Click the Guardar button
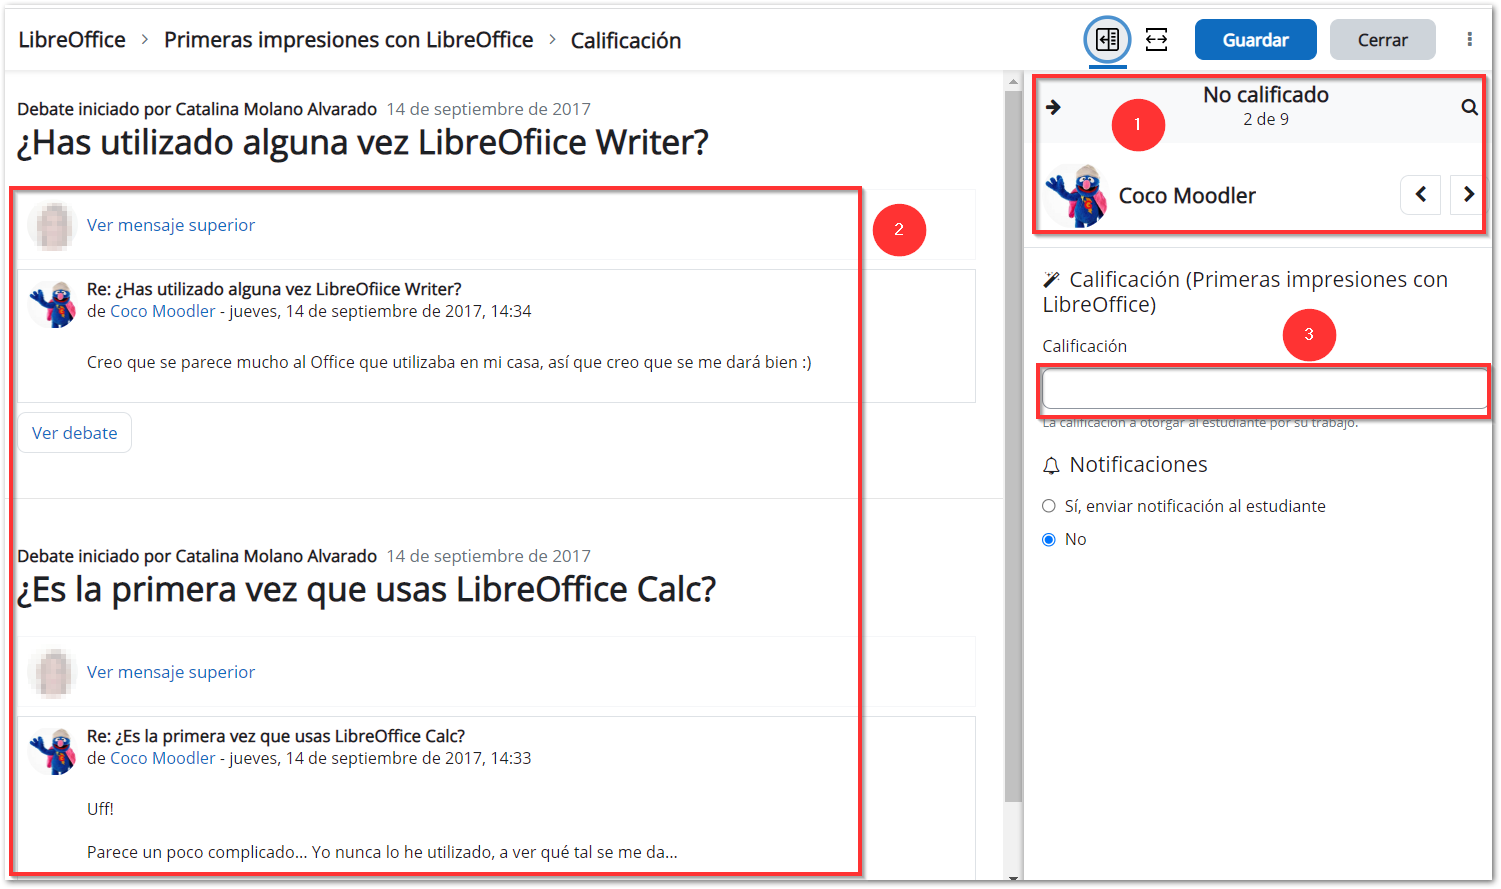The width and height of the screenshot is (1501, 889). (x=1255, y=40)
